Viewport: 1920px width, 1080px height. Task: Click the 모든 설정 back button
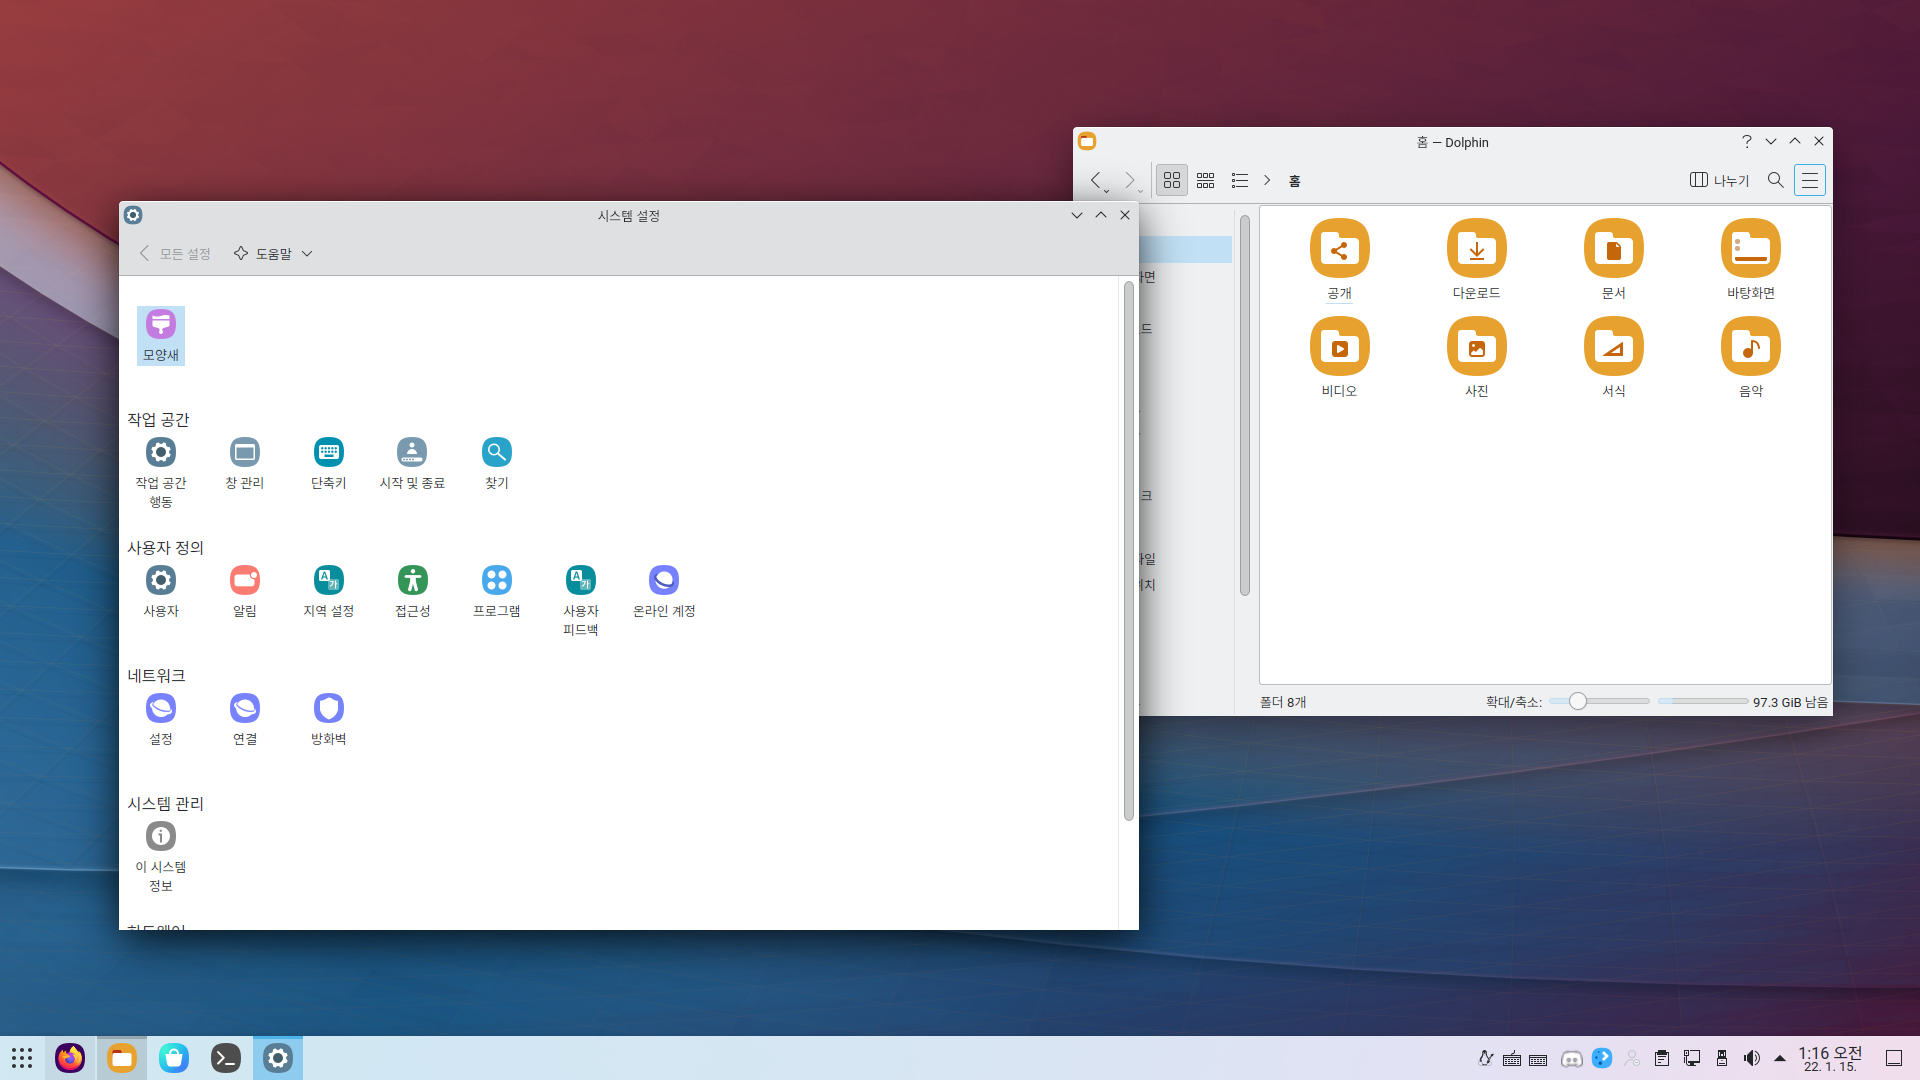pos(175,254)
